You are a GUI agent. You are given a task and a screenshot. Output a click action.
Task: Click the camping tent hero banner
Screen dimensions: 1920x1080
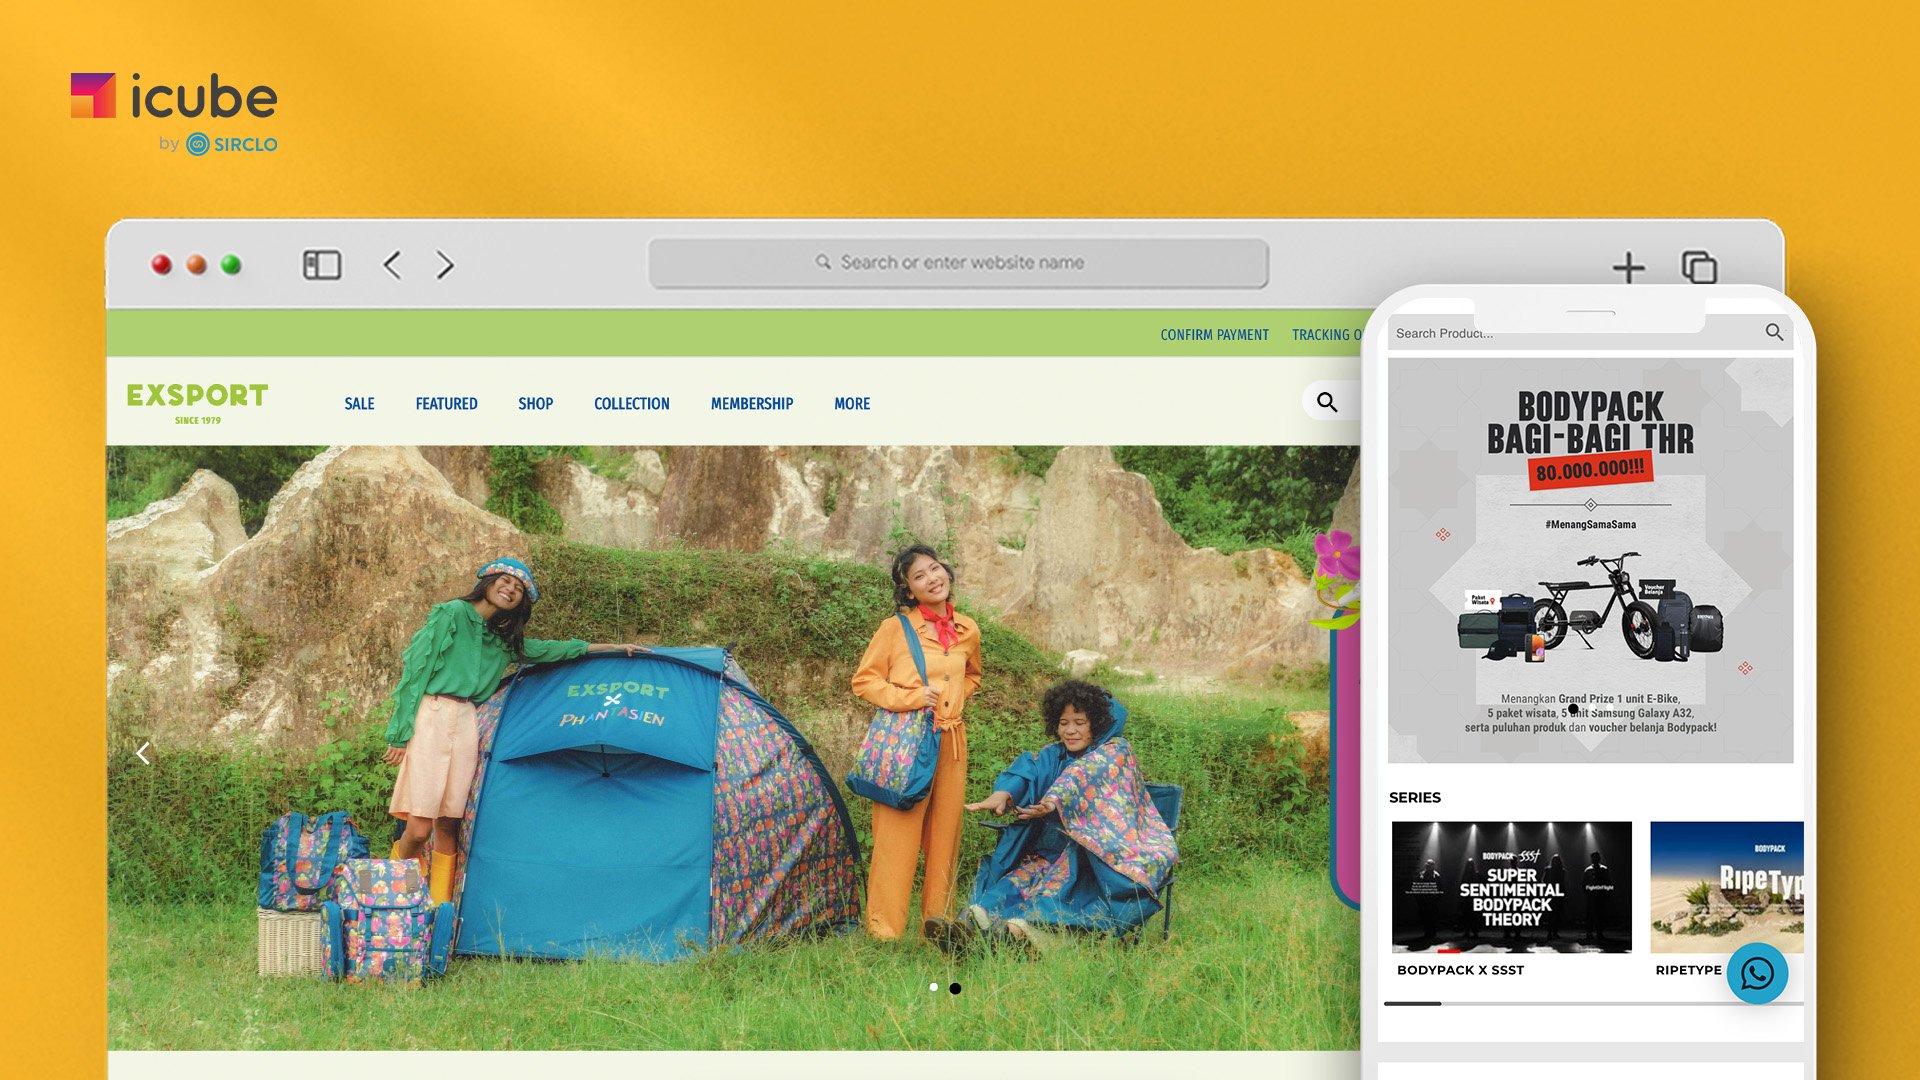pos(733,747)
